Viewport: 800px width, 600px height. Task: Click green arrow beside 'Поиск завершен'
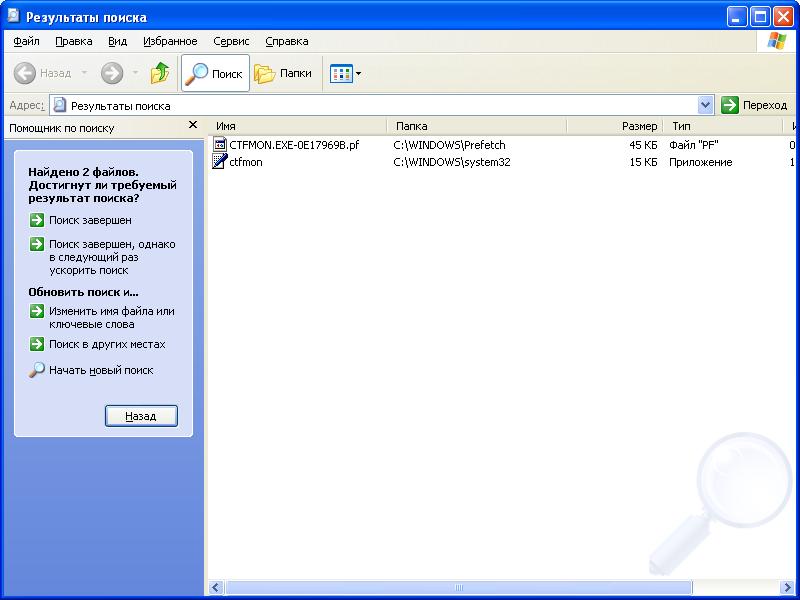37,220
